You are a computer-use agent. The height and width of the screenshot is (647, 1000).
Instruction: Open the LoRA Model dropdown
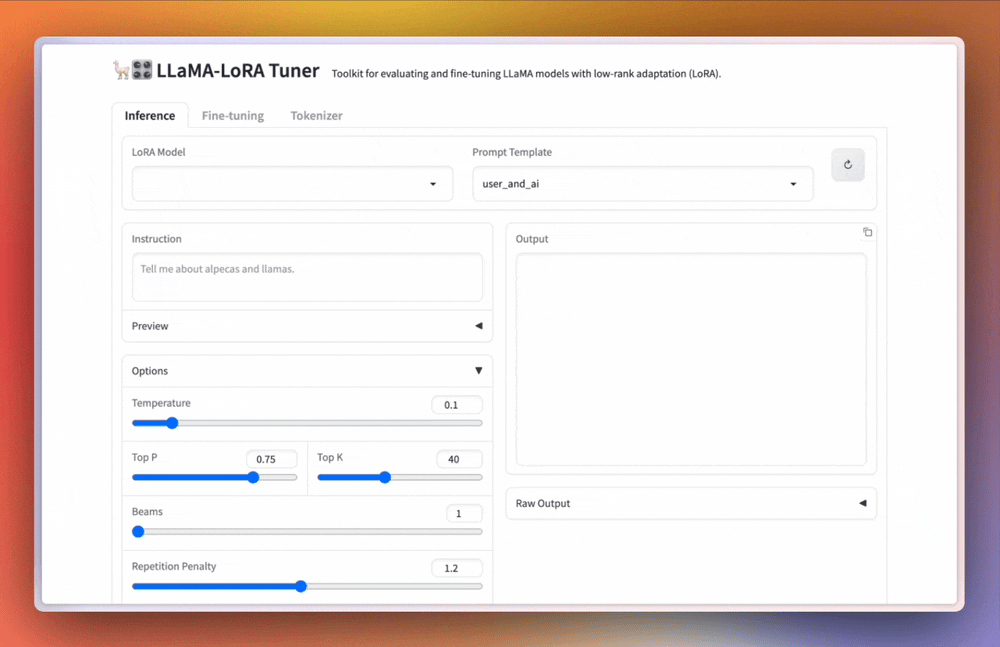point(292,184)
